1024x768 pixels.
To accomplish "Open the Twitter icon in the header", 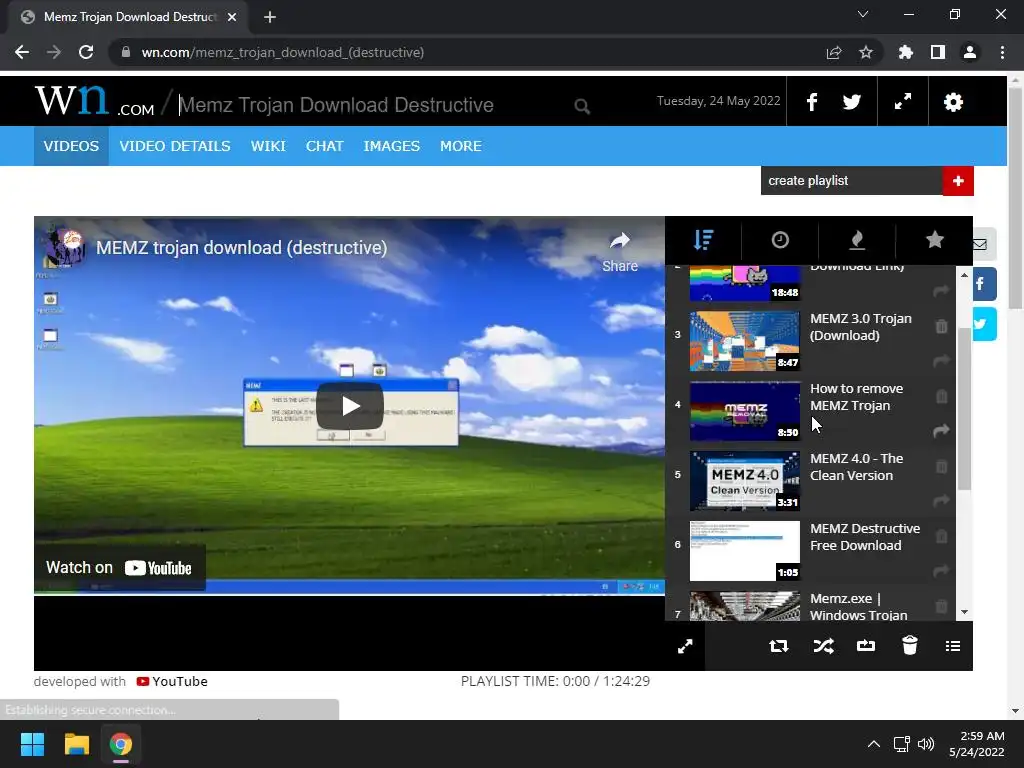I will coord(852,102).
